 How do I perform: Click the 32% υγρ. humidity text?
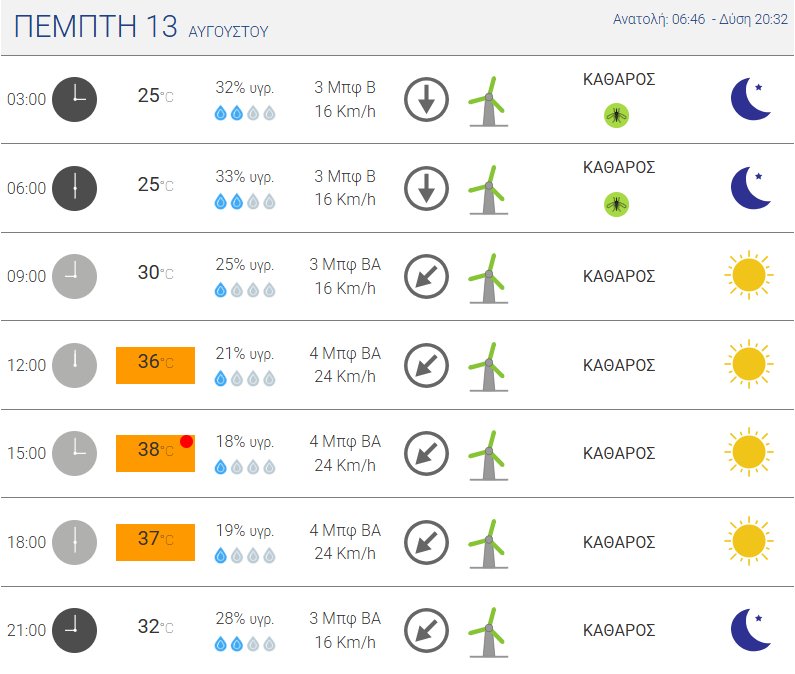coord(244,88)
